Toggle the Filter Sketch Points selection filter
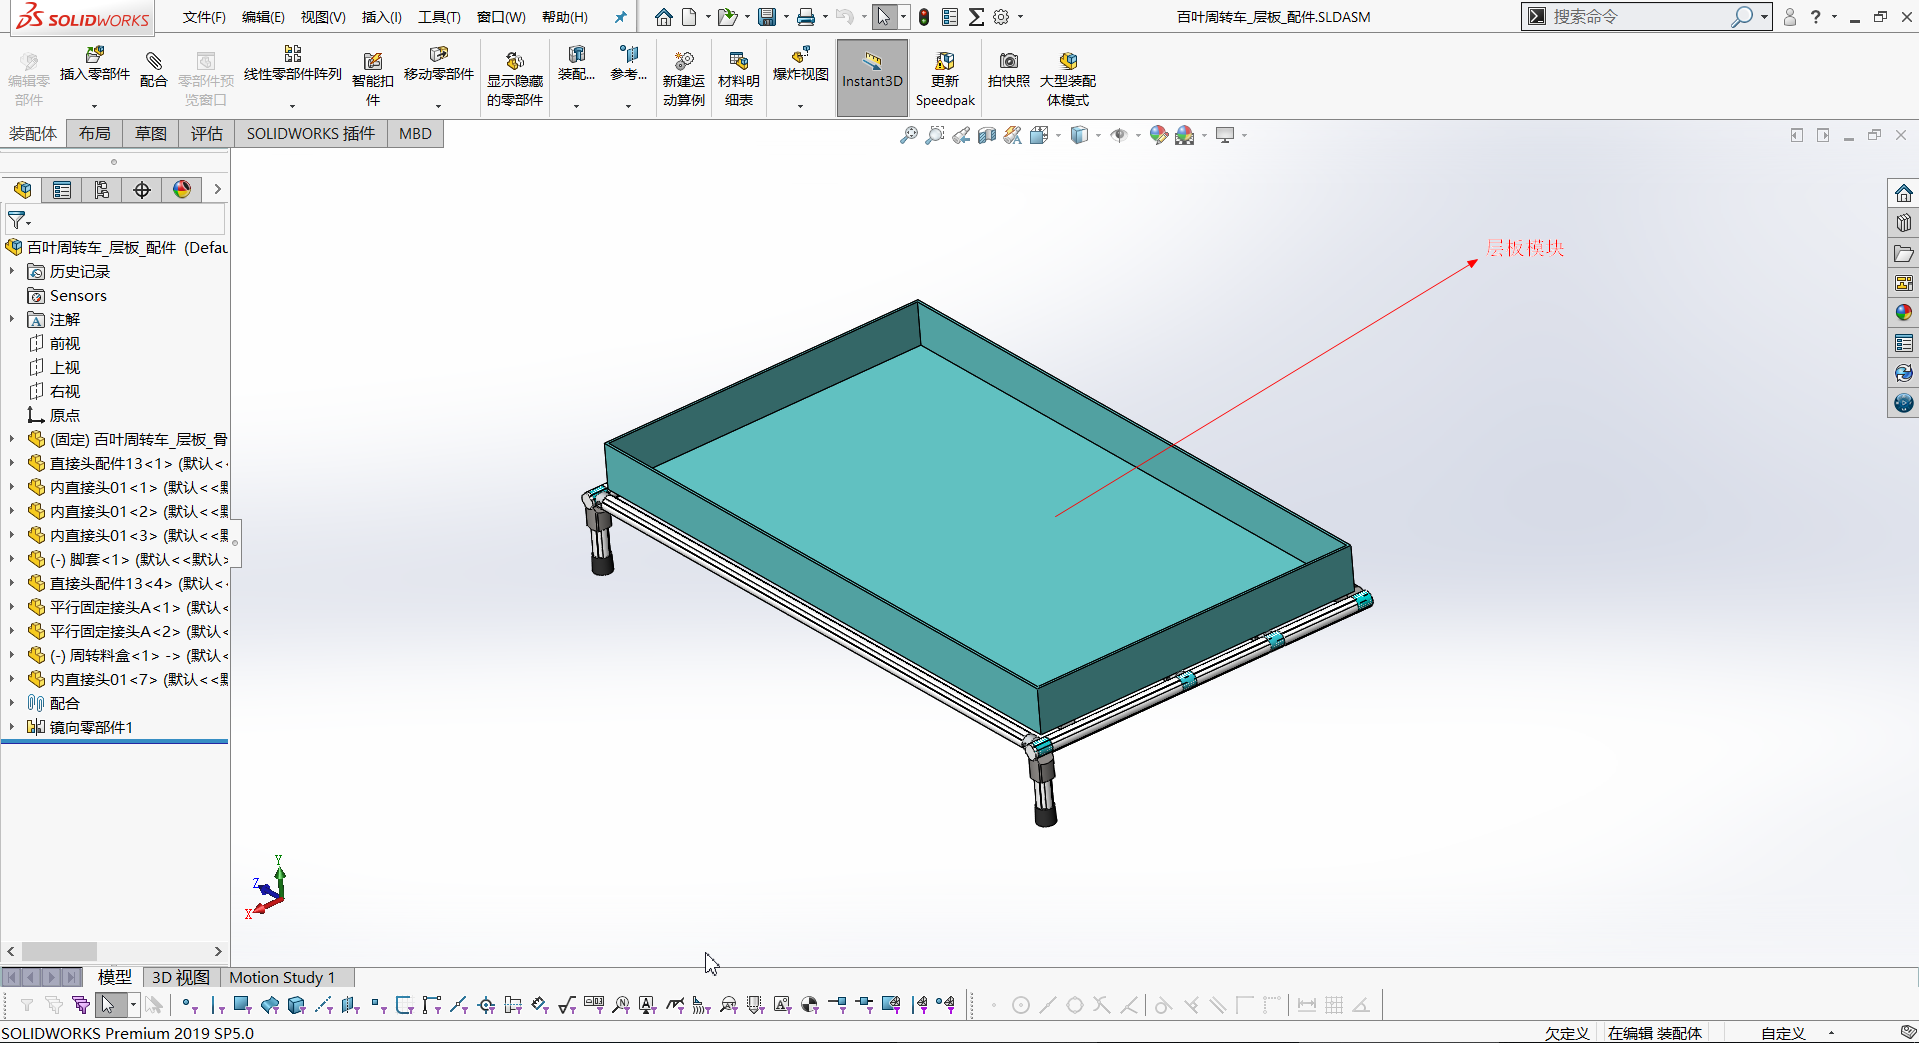Screen dimensions: 1919x1043 378,1005
